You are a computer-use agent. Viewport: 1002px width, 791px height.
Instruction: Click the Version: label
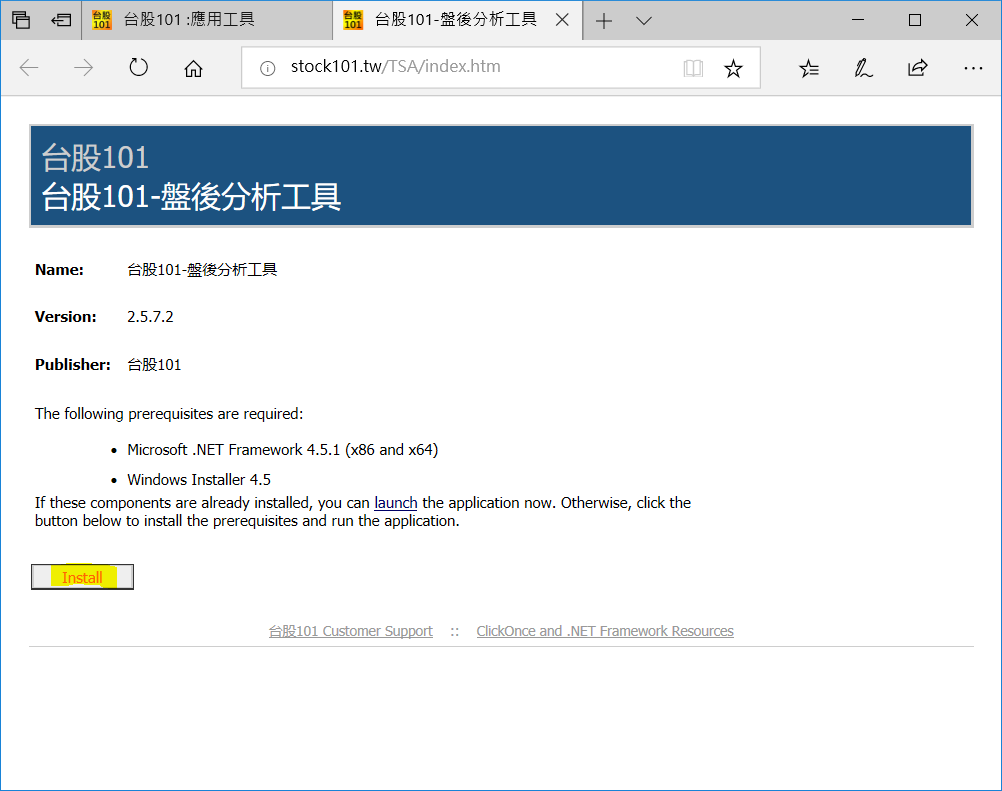pos(65,317)
